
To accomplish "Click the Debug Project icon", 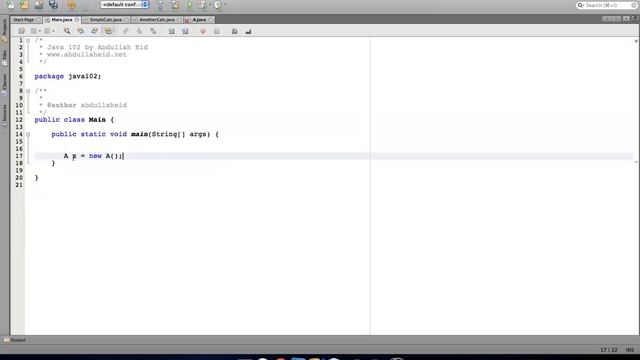I will coord(202,5).
